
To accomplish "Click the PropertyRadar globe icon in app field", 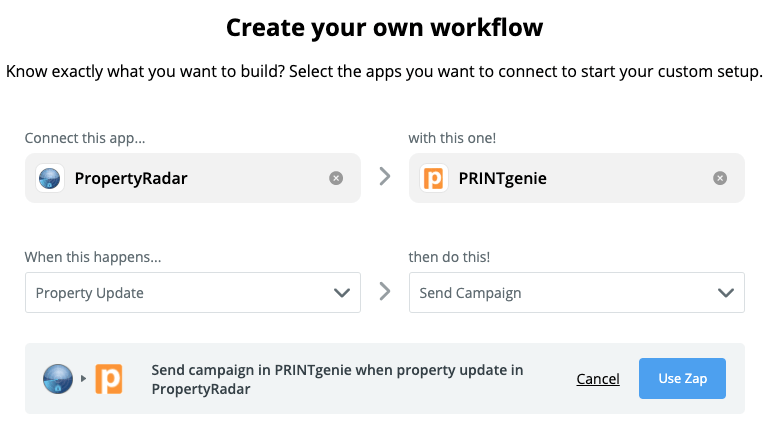I will tap(50, 178).
